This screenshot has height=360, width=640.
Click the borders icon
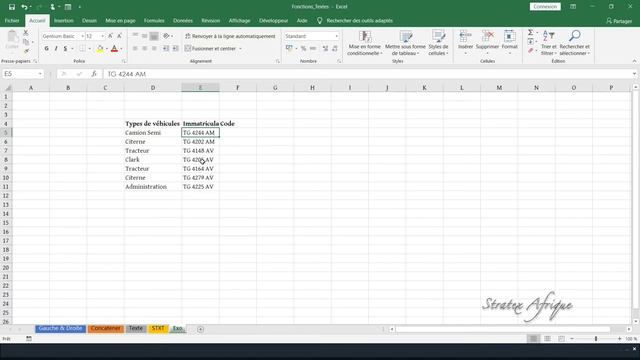[82, 49]
